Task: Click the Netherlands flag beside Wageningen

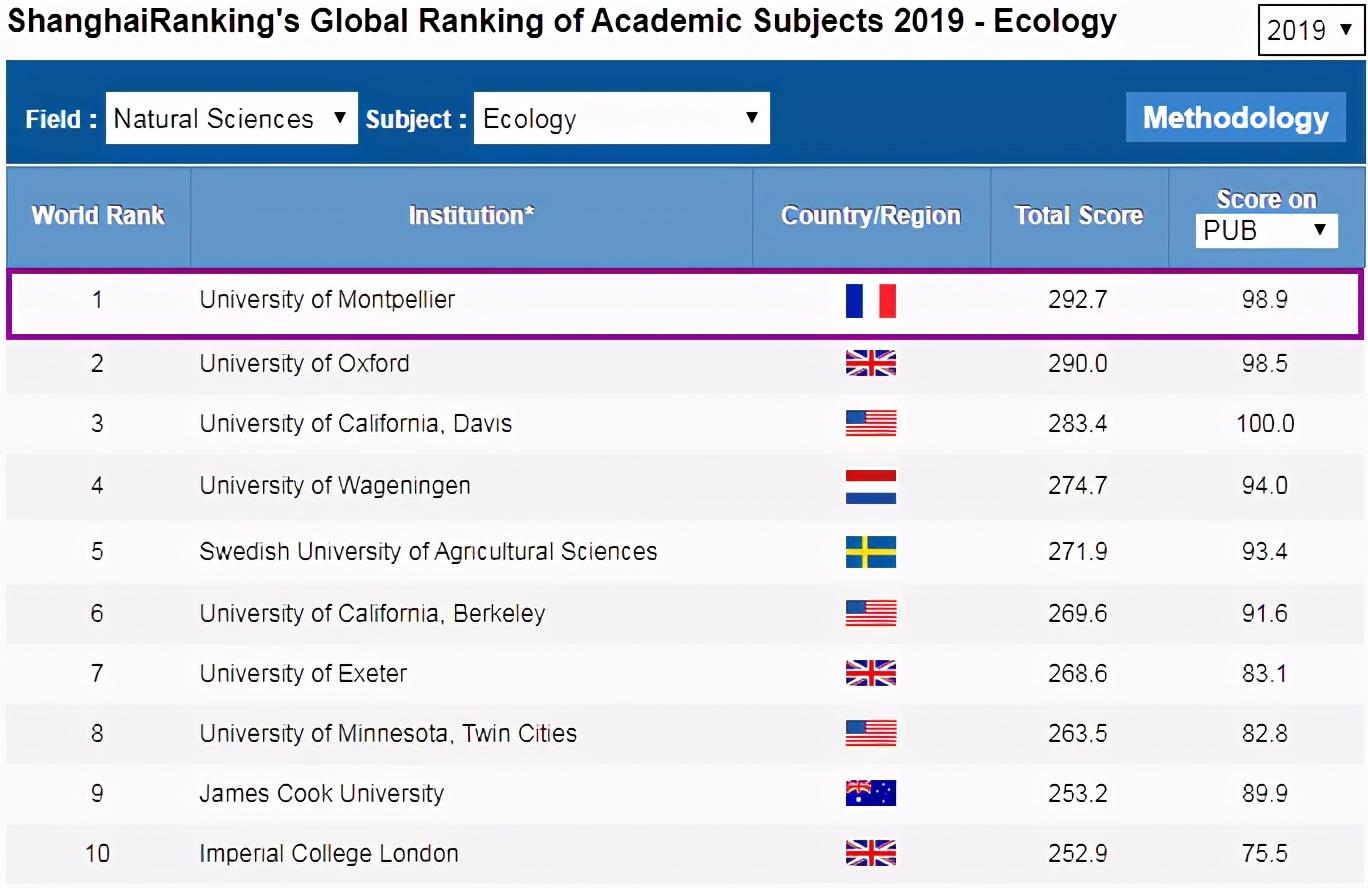Action: (x=871, y=486)
